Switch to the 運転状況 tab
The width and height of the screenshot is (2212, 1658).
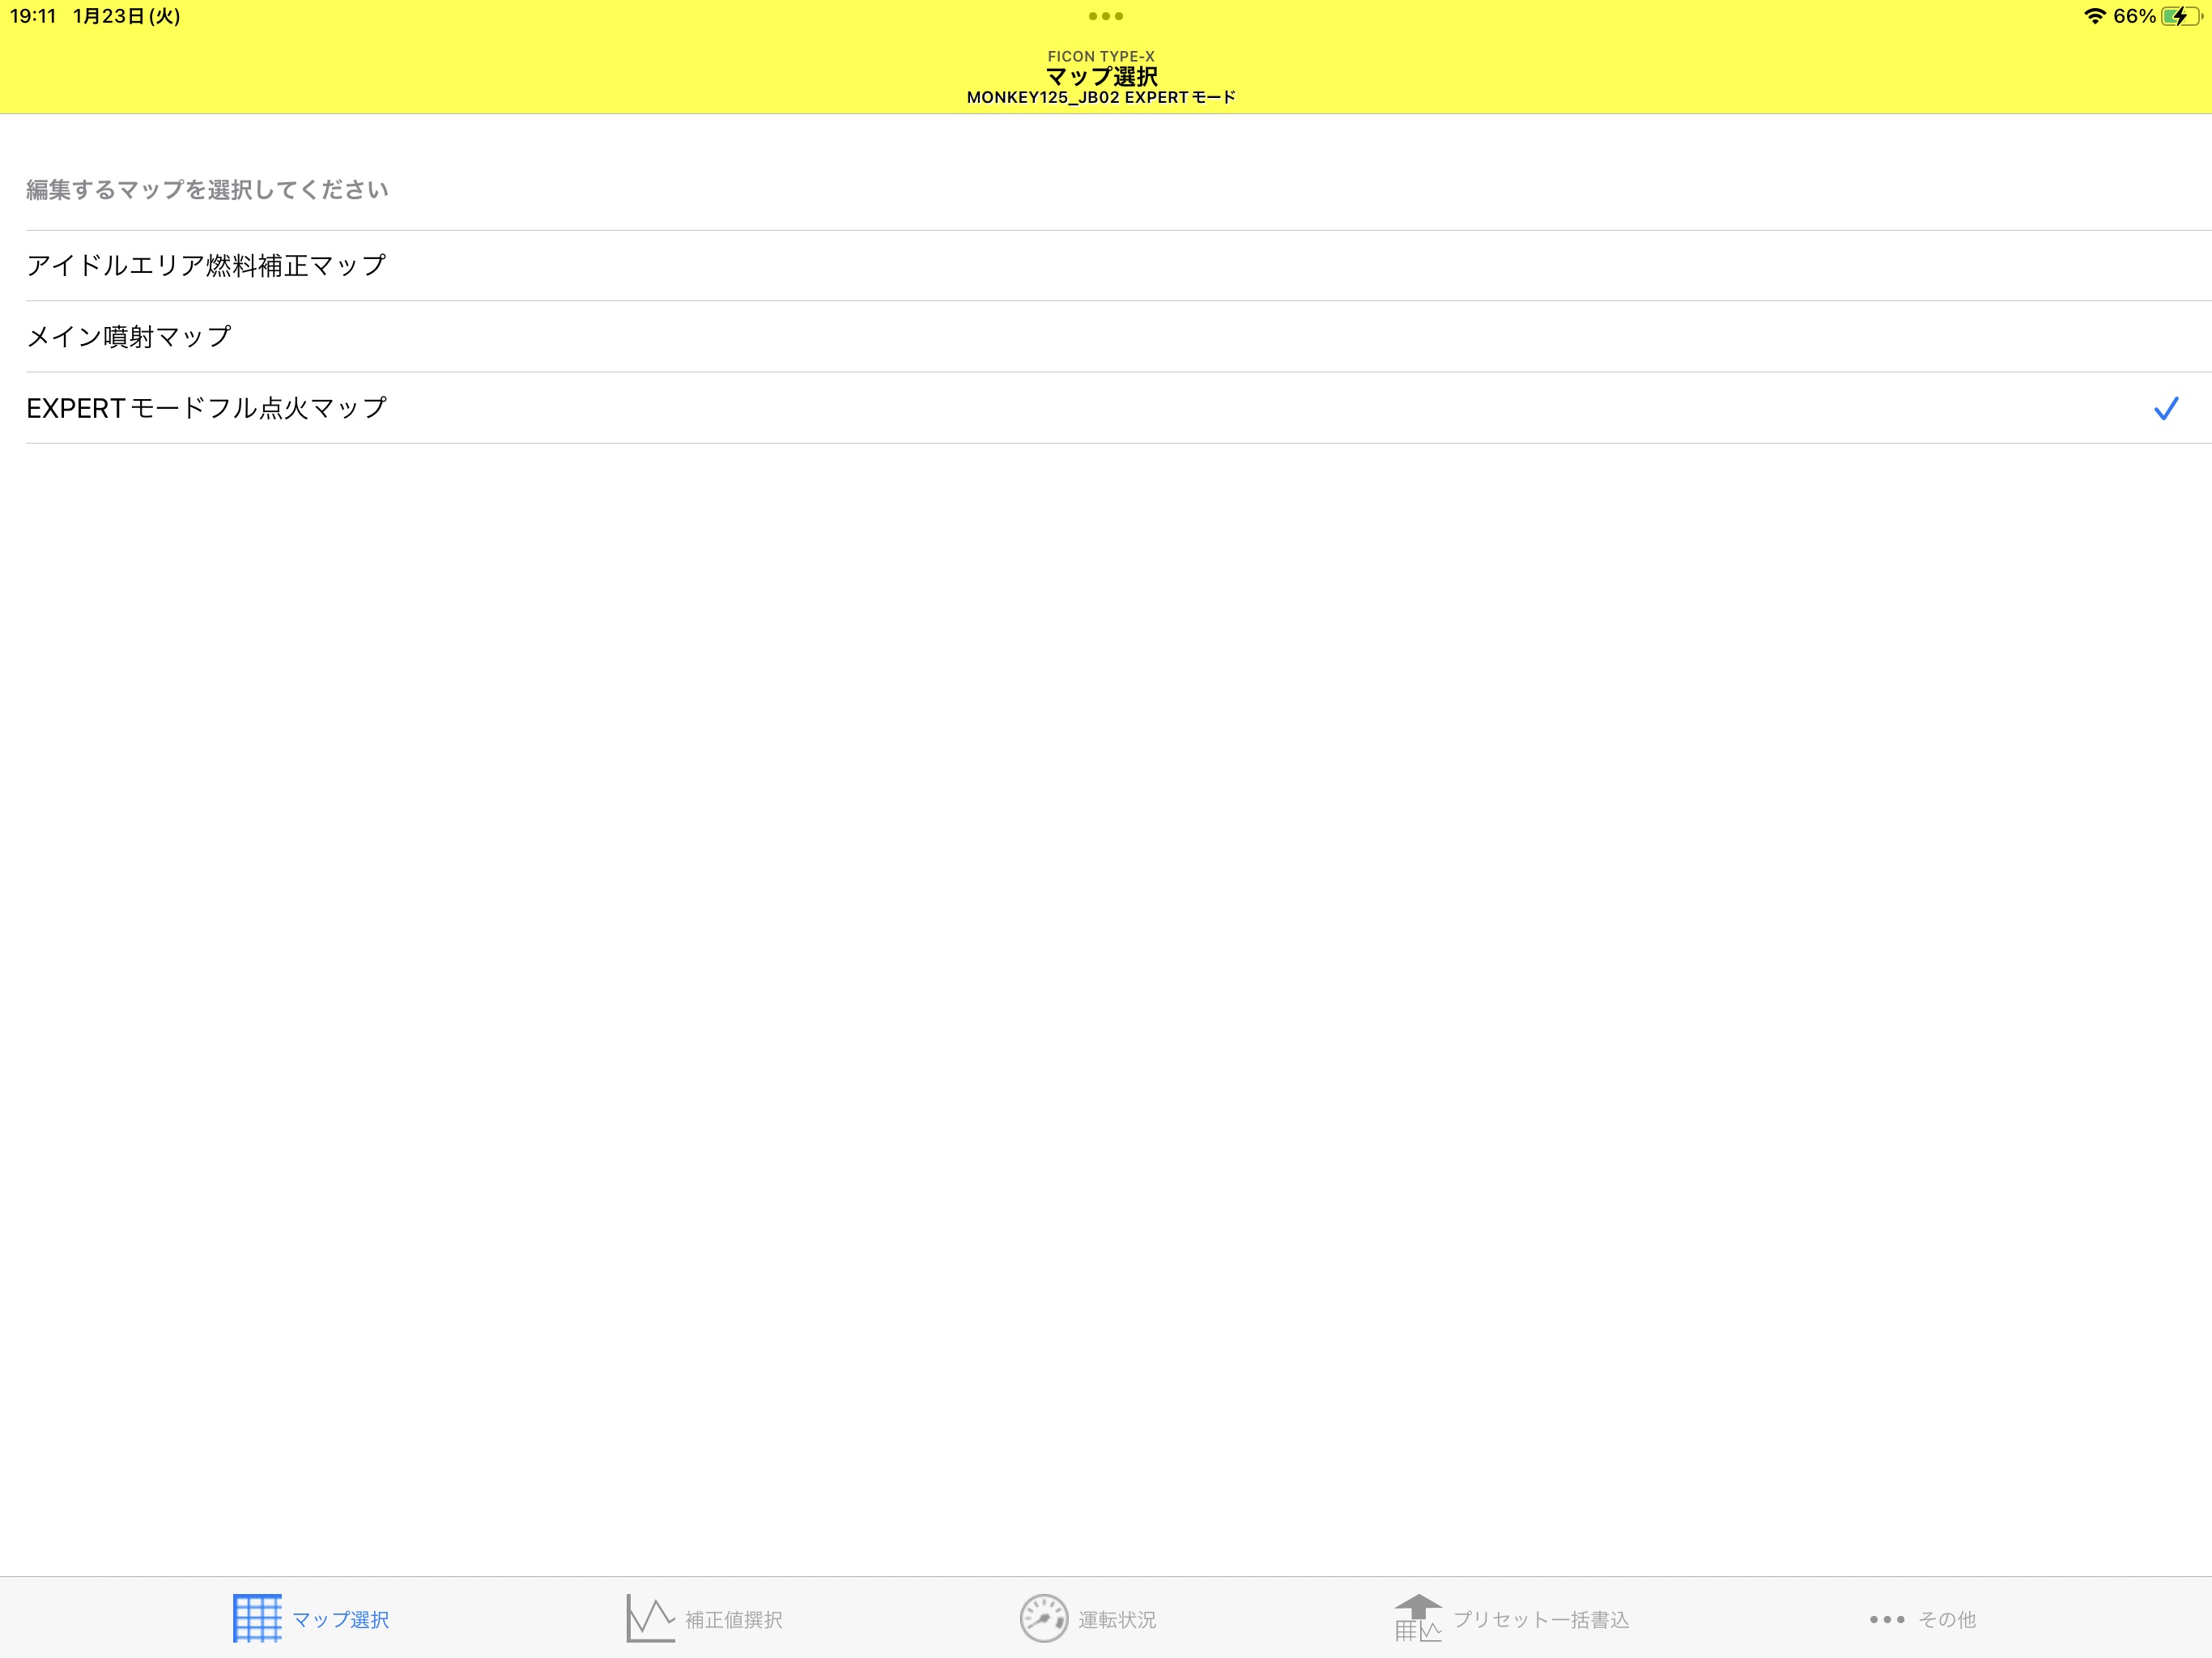pyautogui.click(x=1117, y=1619)
